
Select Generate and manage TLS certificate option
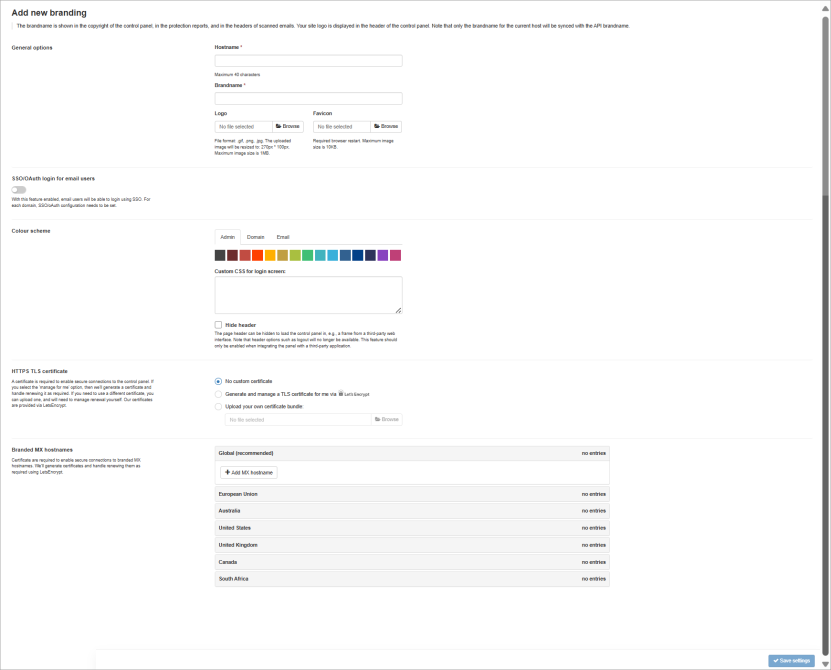click(218, 394)
